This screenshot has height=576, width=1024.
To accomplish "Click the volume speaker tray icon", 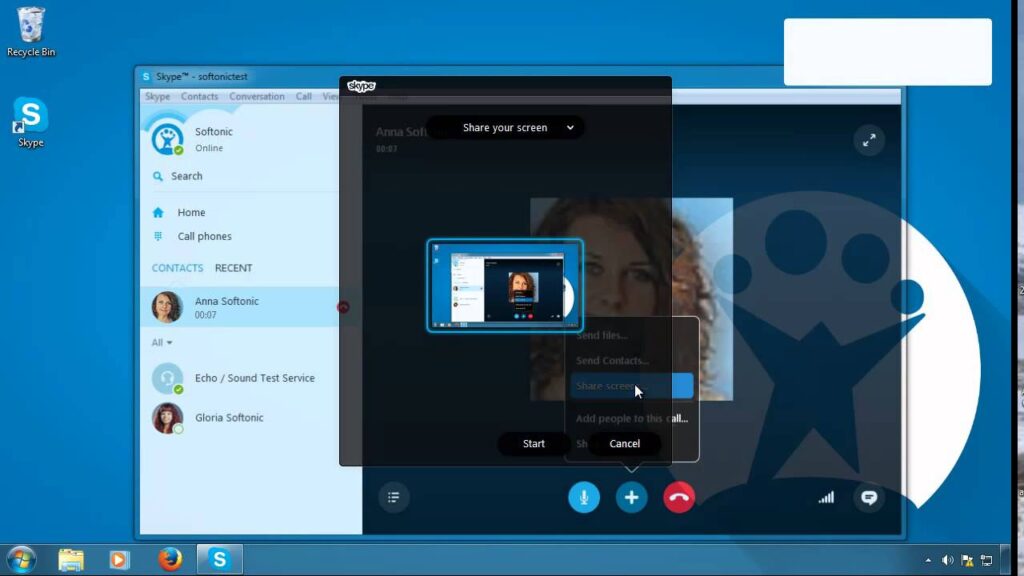I will coord(948,560).
